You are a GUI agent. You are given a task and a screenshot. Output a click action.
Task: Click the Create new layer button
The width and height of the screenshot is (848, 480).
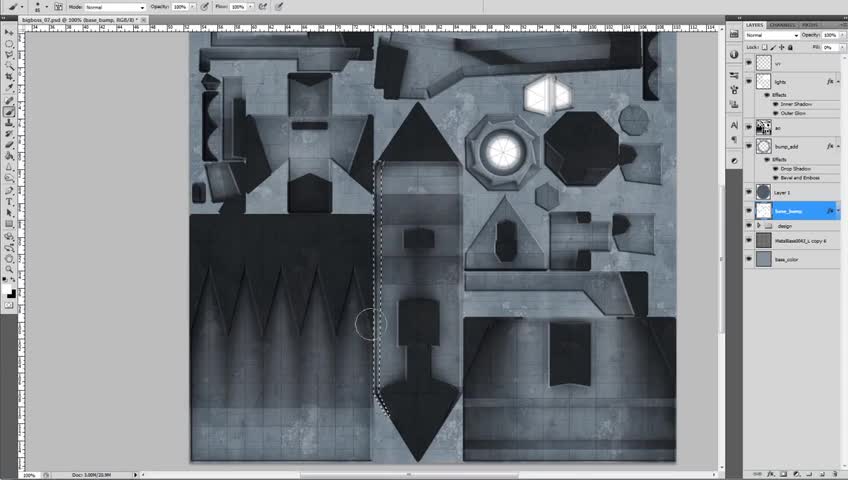coord(823,474)
